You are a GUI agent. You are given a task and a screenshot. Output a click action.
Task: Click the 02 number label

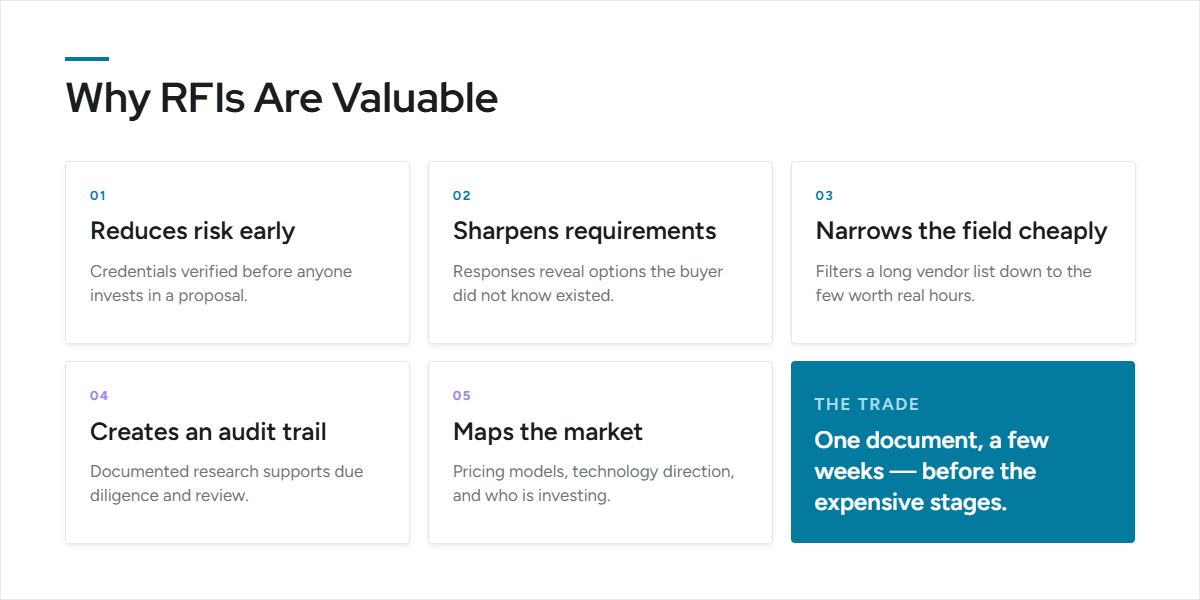pos(461,196)
